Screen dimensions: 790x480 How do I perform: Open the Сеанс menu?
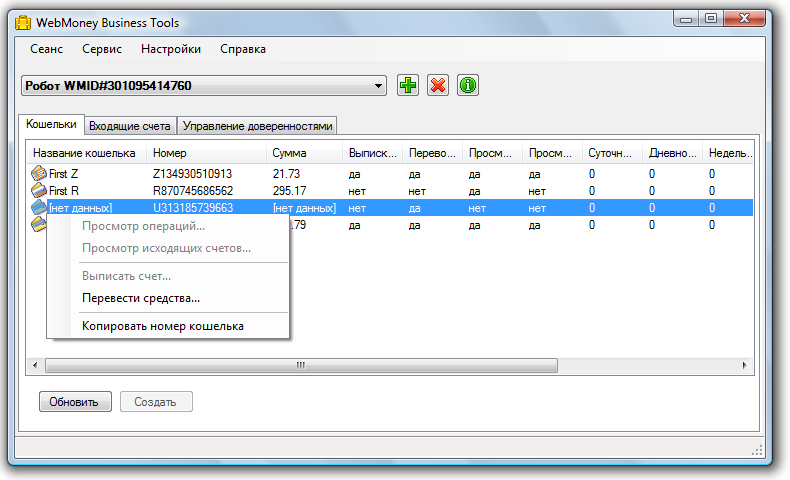(x=48, y=49)
